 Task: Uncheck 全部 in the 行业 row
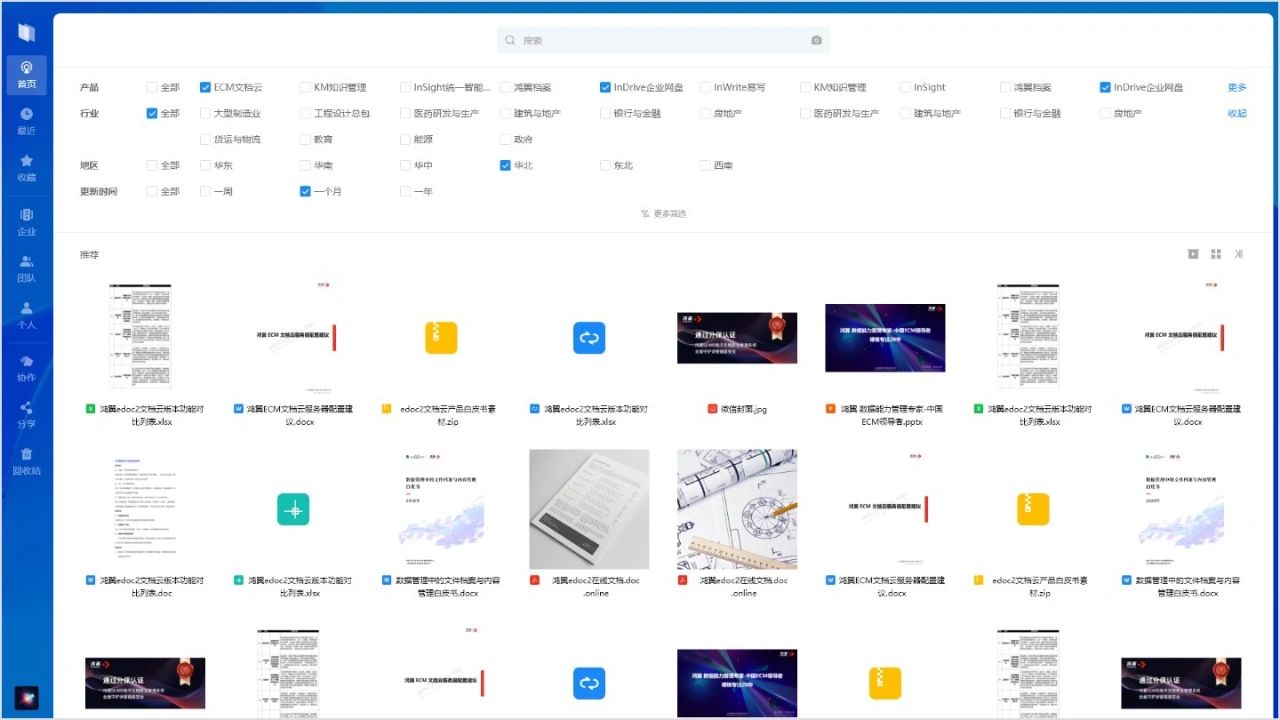coord(152,113)
